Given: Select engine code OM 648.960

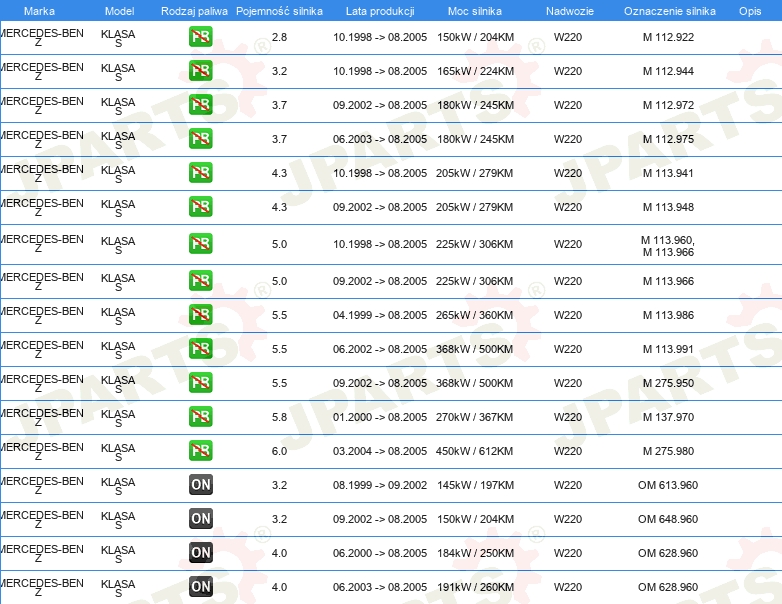Looking at the screenshot, I should pos(668,519).
